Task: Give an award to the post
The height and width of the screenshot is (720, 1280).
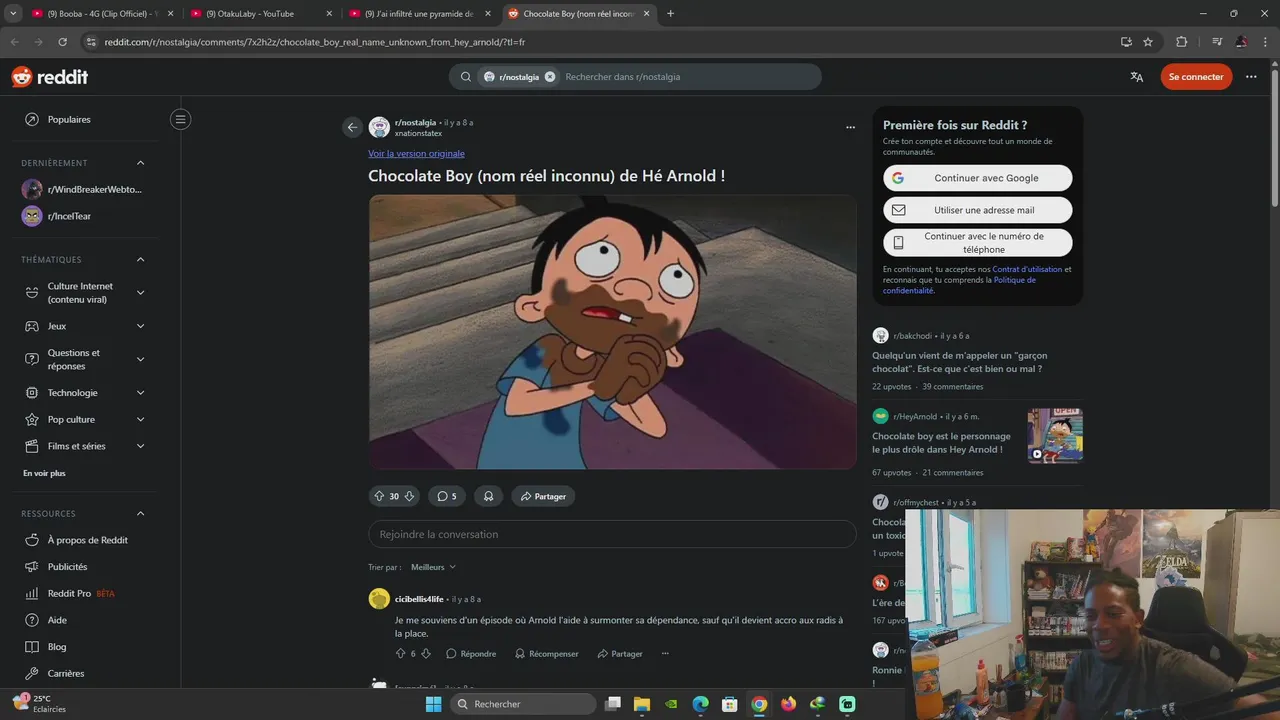Action: pyautogui.click(x=488, y=496)
